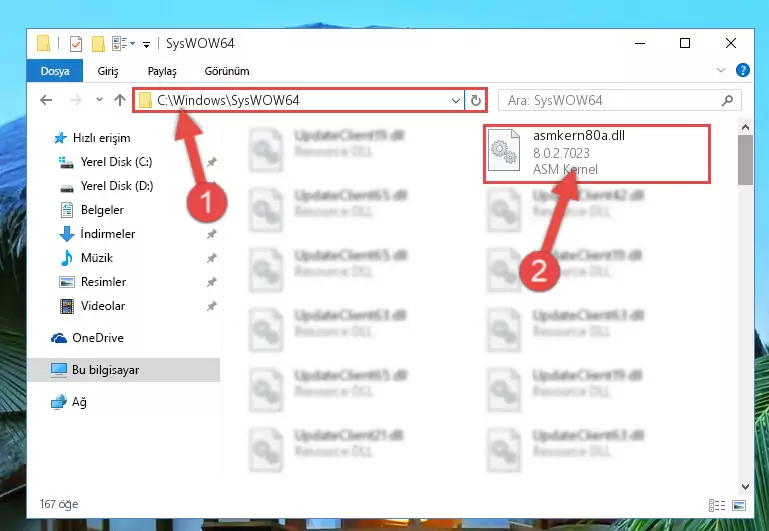The width and height of the screenshot is (769, 531).
Task: Click the New folder icon in title bar
Action: click(98, 44)
